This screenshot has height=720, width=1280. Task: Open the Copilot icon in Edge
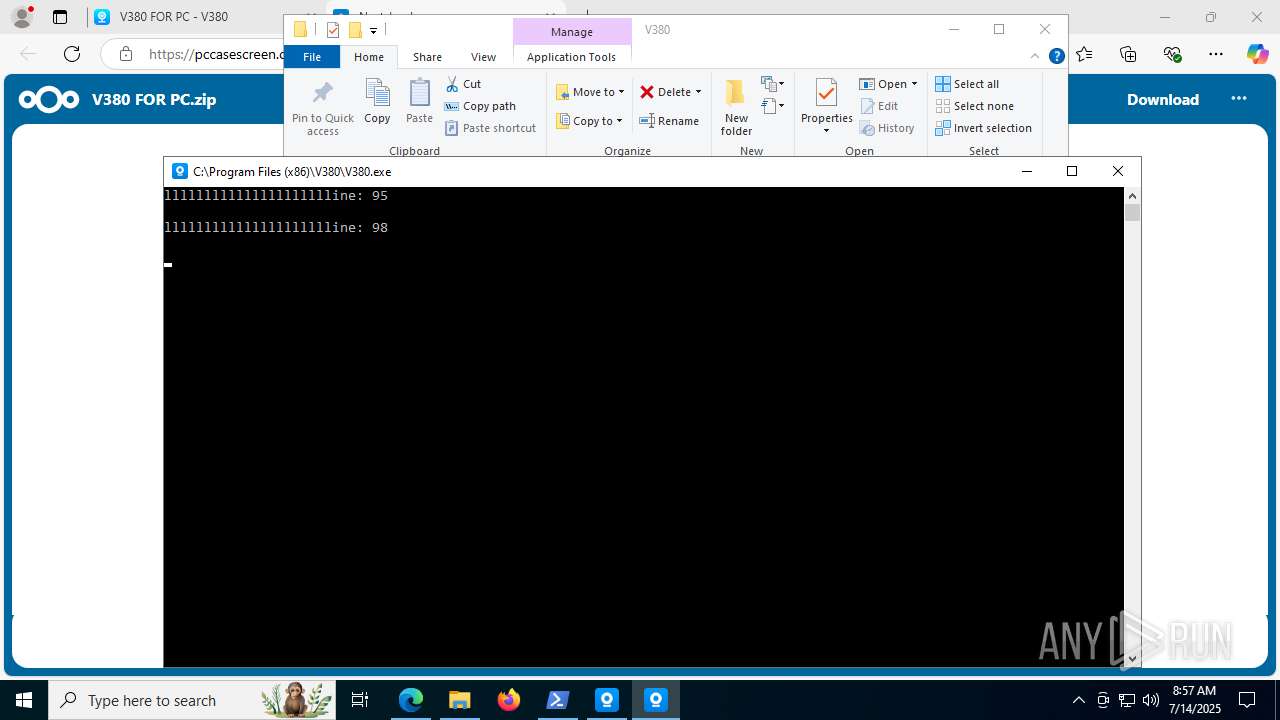pos(1257,54)
